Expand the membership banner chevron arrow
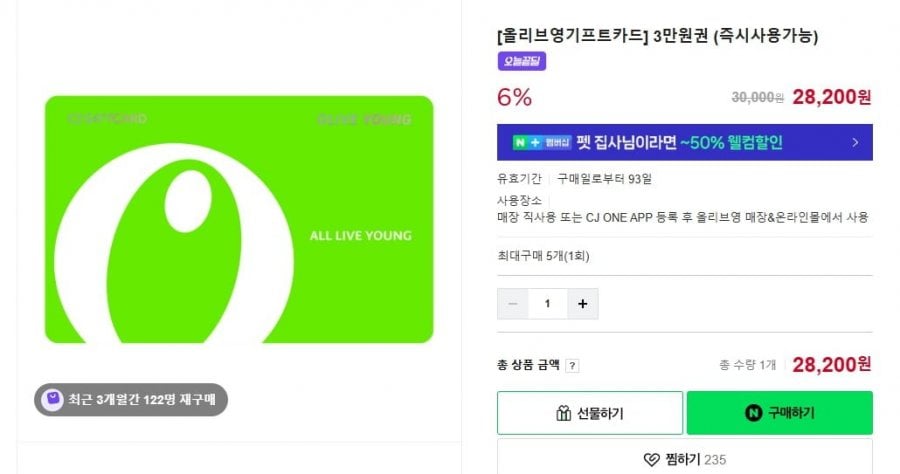The height and width of the screenshot is (474, 900). [x=855, y=142]
